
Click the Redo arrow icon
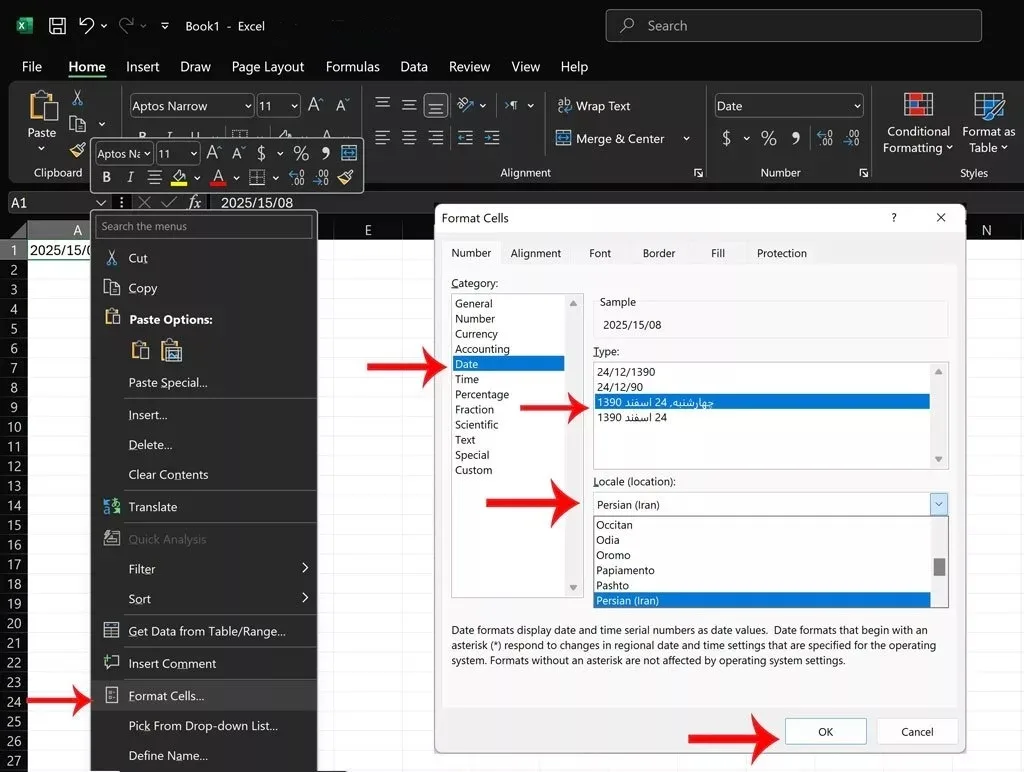[126, 25]
